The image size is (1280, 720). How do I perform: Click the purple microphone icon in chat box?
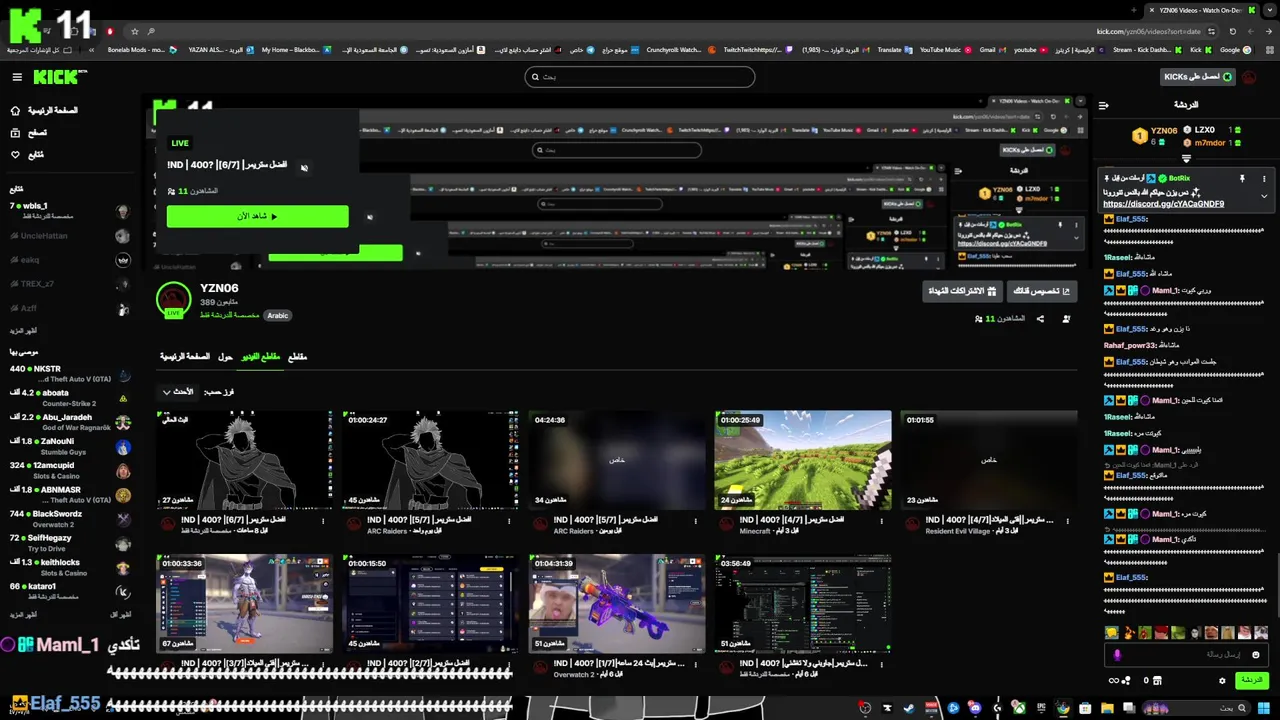(x=1117, y=655)
